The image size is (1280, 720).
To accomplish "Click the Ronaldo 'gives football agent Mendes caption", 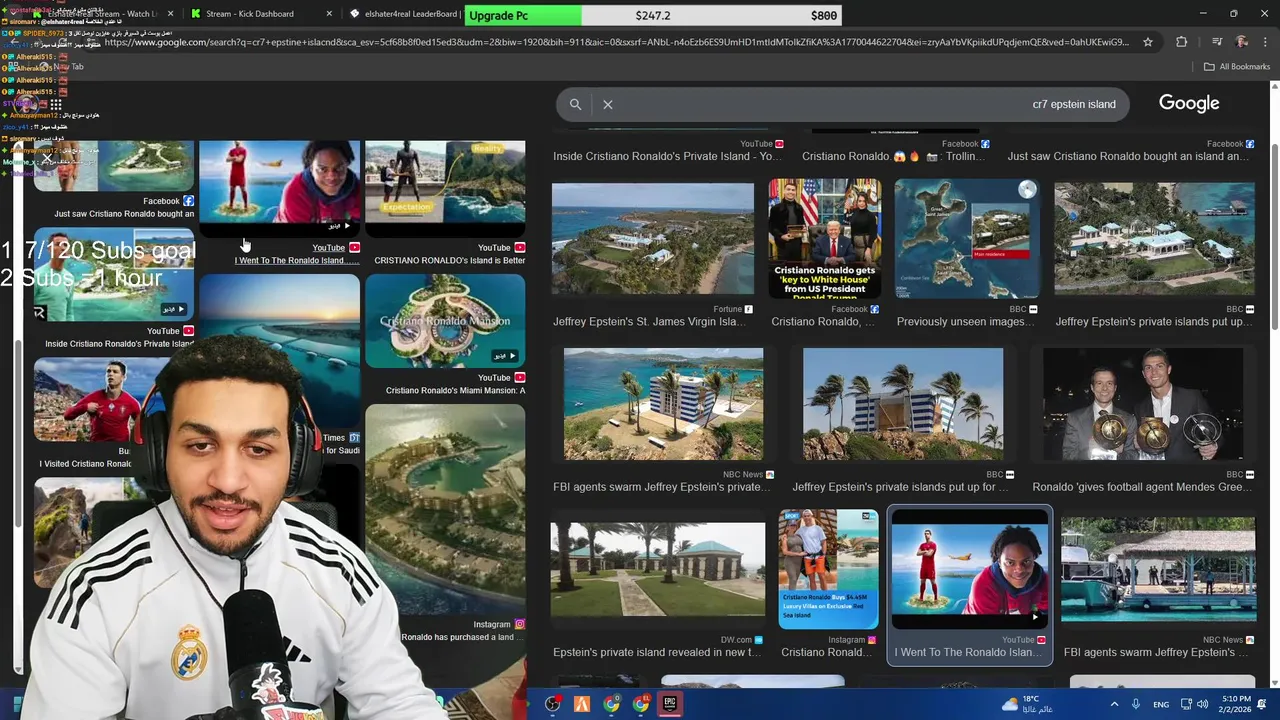I will tap(1142, 487).
